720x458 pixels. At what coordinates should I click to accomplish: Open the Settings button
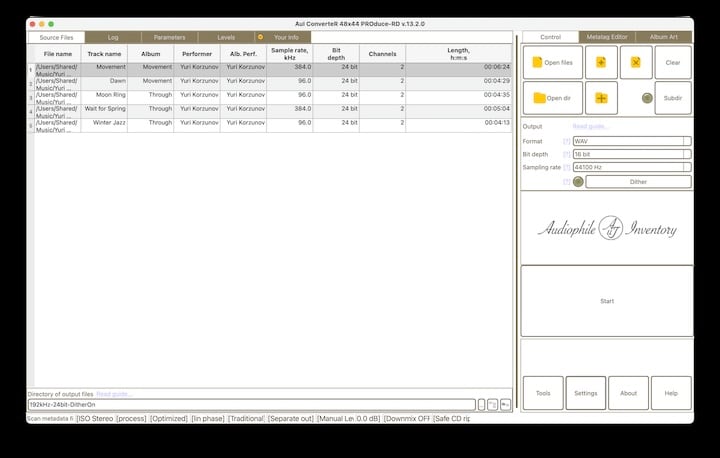[586, 393]
